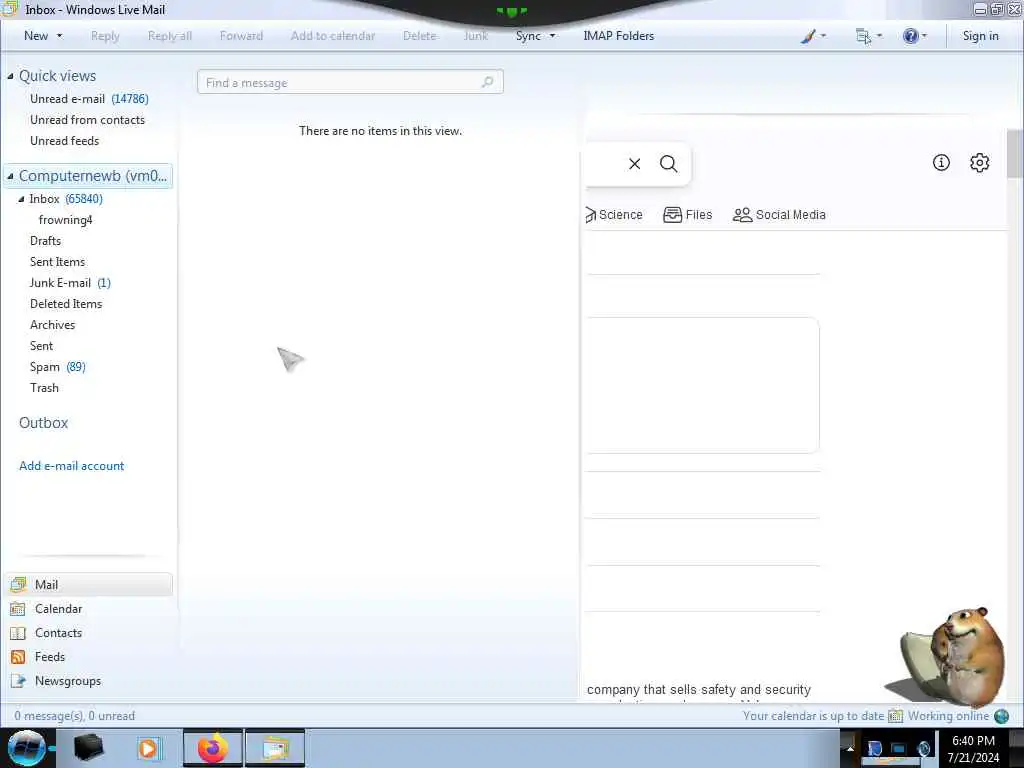Click the Sync toolbar button

[528, 36]
